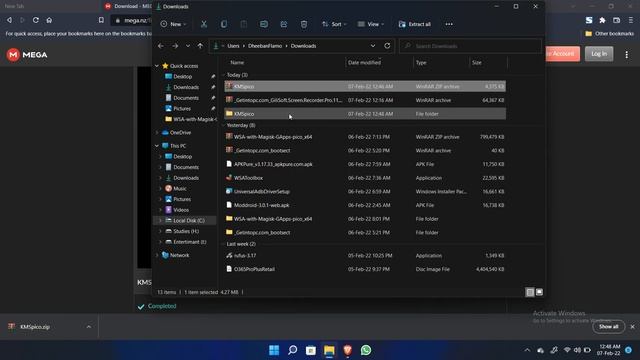
Task: Click browser reload button
Action: coord(36,20)
